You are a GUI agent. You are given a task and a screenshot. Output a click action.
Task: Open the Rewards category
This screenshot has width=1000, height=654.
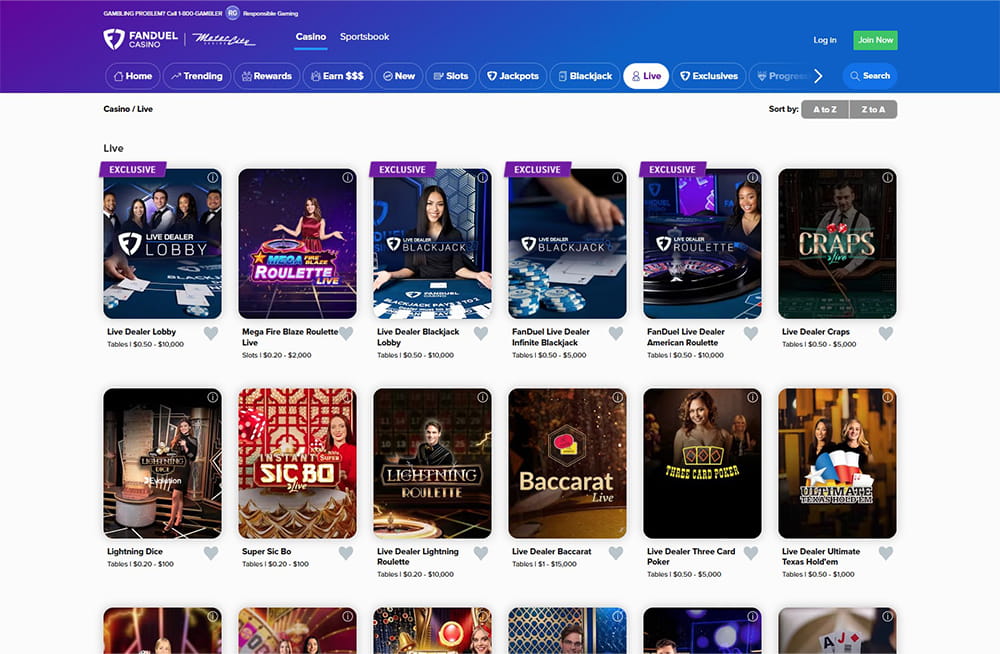tap(267, 76)
